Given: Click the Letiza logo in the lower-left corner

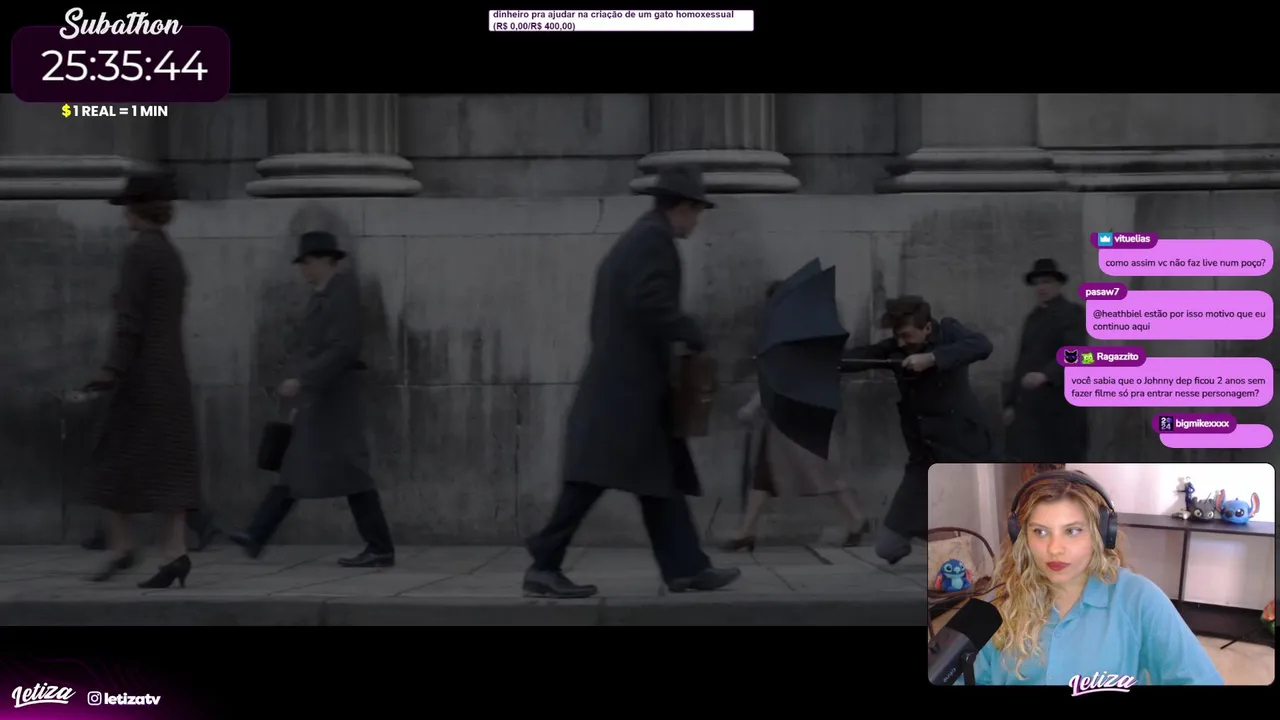Looking at the screenshot, I should 43,695.
